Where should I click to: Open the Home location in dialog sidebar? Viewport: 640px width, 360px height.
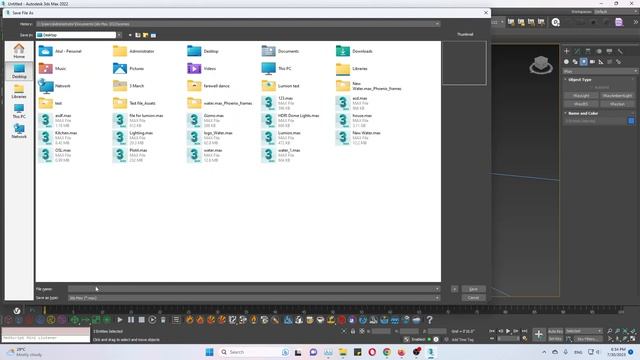tap(19, 51)
